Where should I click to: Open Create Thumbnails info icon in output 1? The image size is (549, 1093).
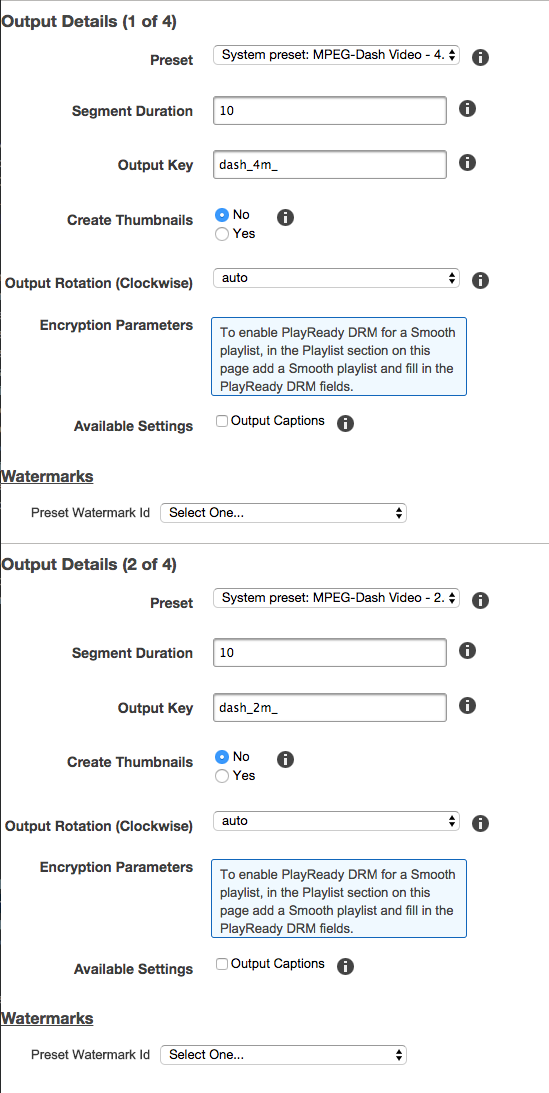tap(285, 217)
